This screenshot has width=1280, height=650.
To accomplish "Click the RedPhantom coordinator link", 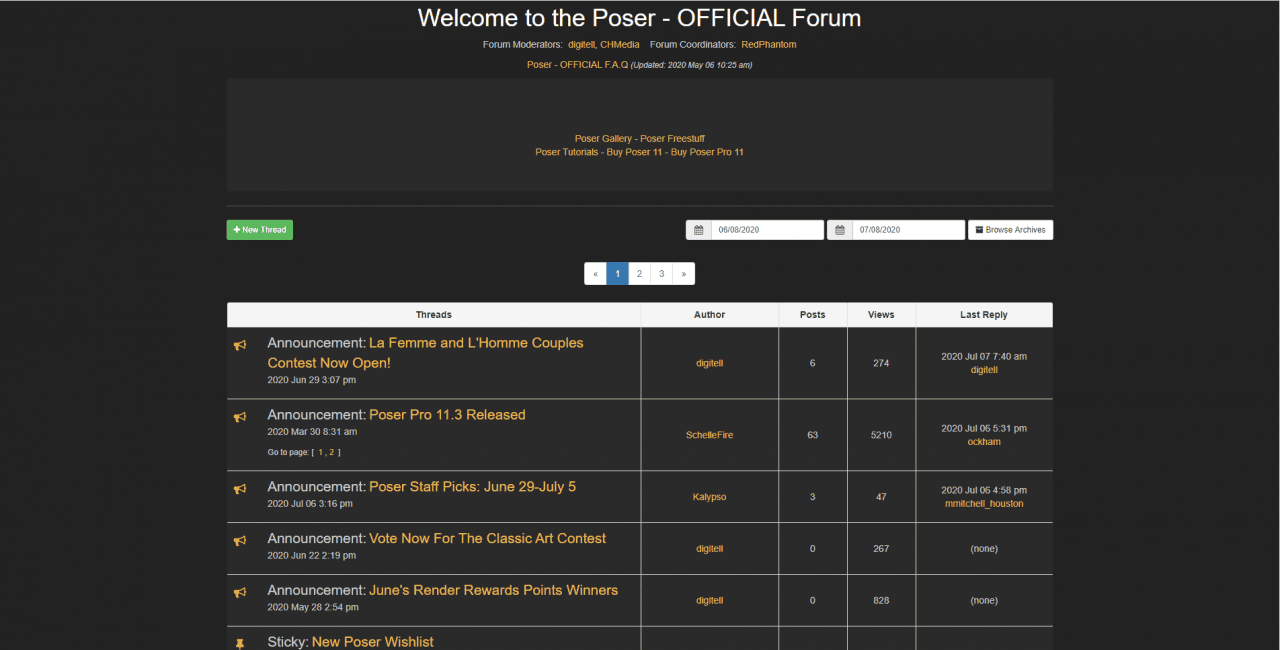I will [x=768, y=44].
